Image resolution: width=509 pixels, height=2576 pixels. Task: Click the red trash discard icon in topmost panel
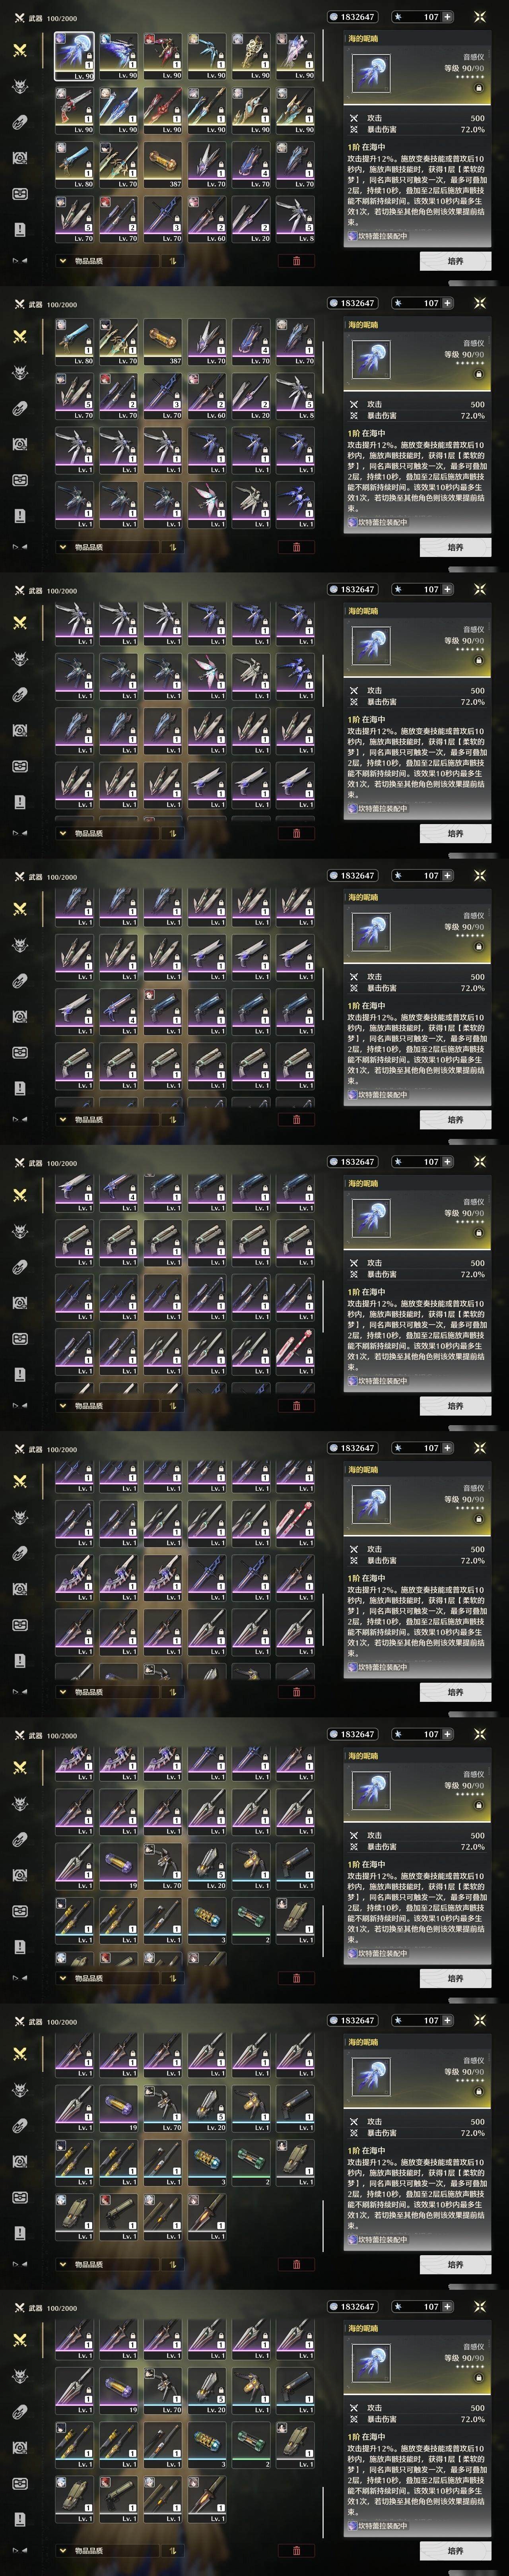tap(296, 261)
